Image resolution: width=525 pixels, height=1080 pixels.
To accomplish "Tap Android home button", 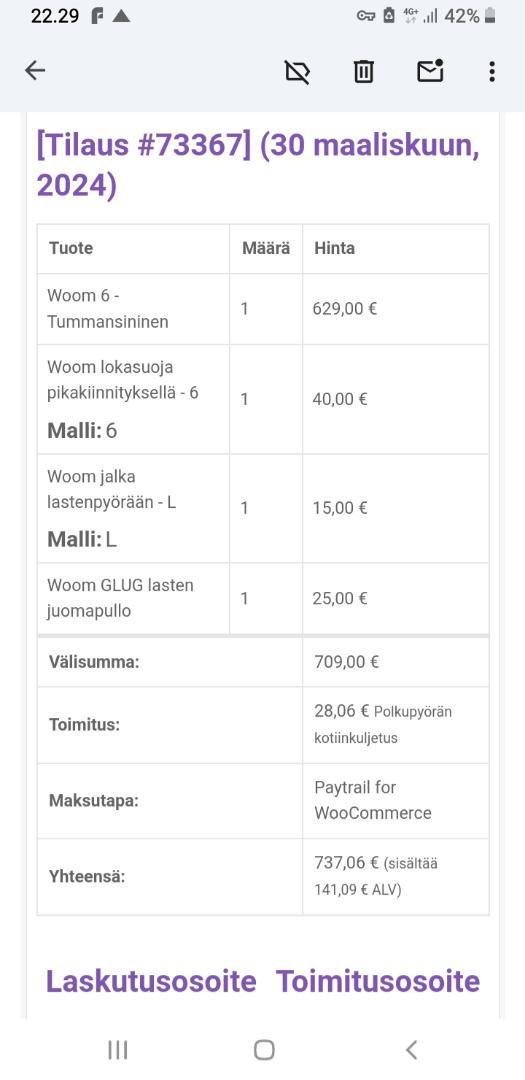I will pos(264,1050).
